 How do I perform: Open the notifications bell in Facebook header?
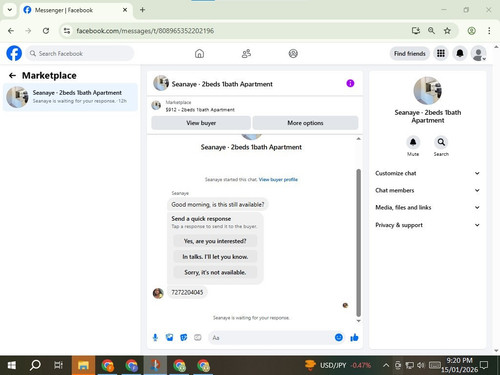tap(460, 53)
